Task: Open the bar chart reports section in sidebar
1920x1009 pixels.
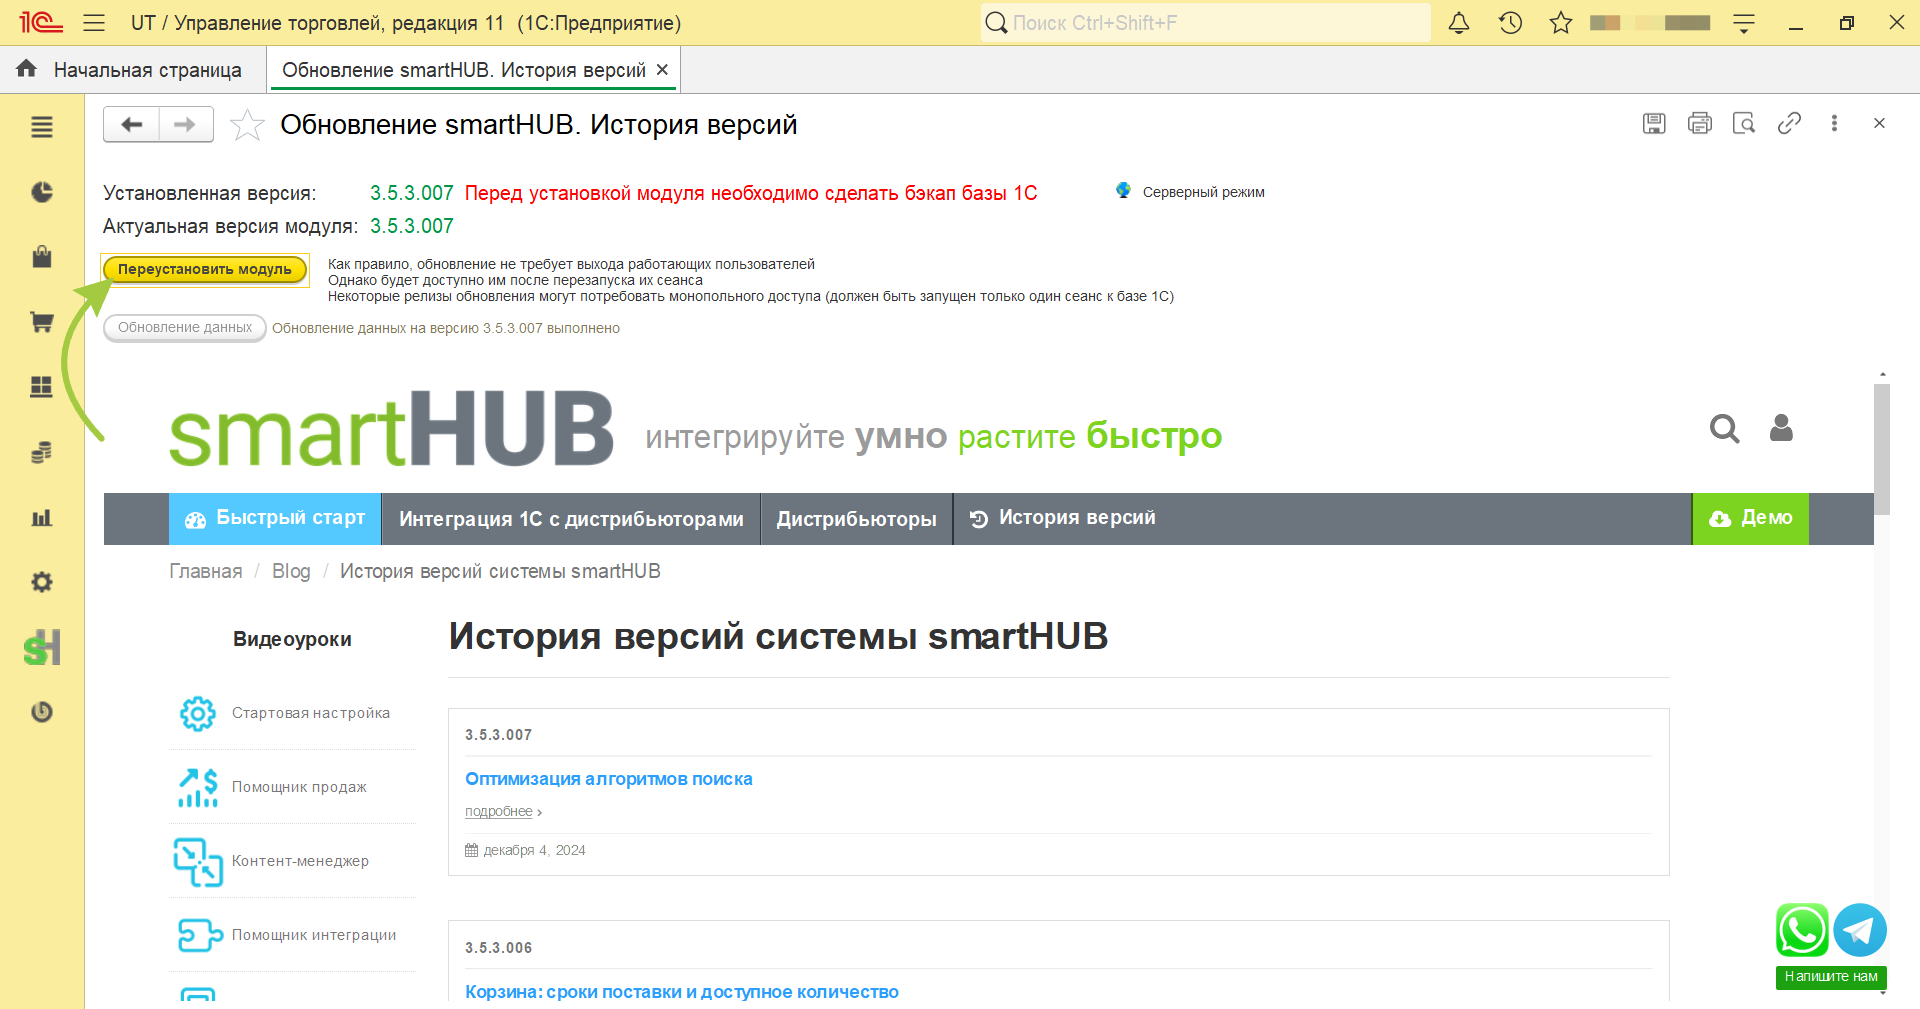Action: point(42,517)
